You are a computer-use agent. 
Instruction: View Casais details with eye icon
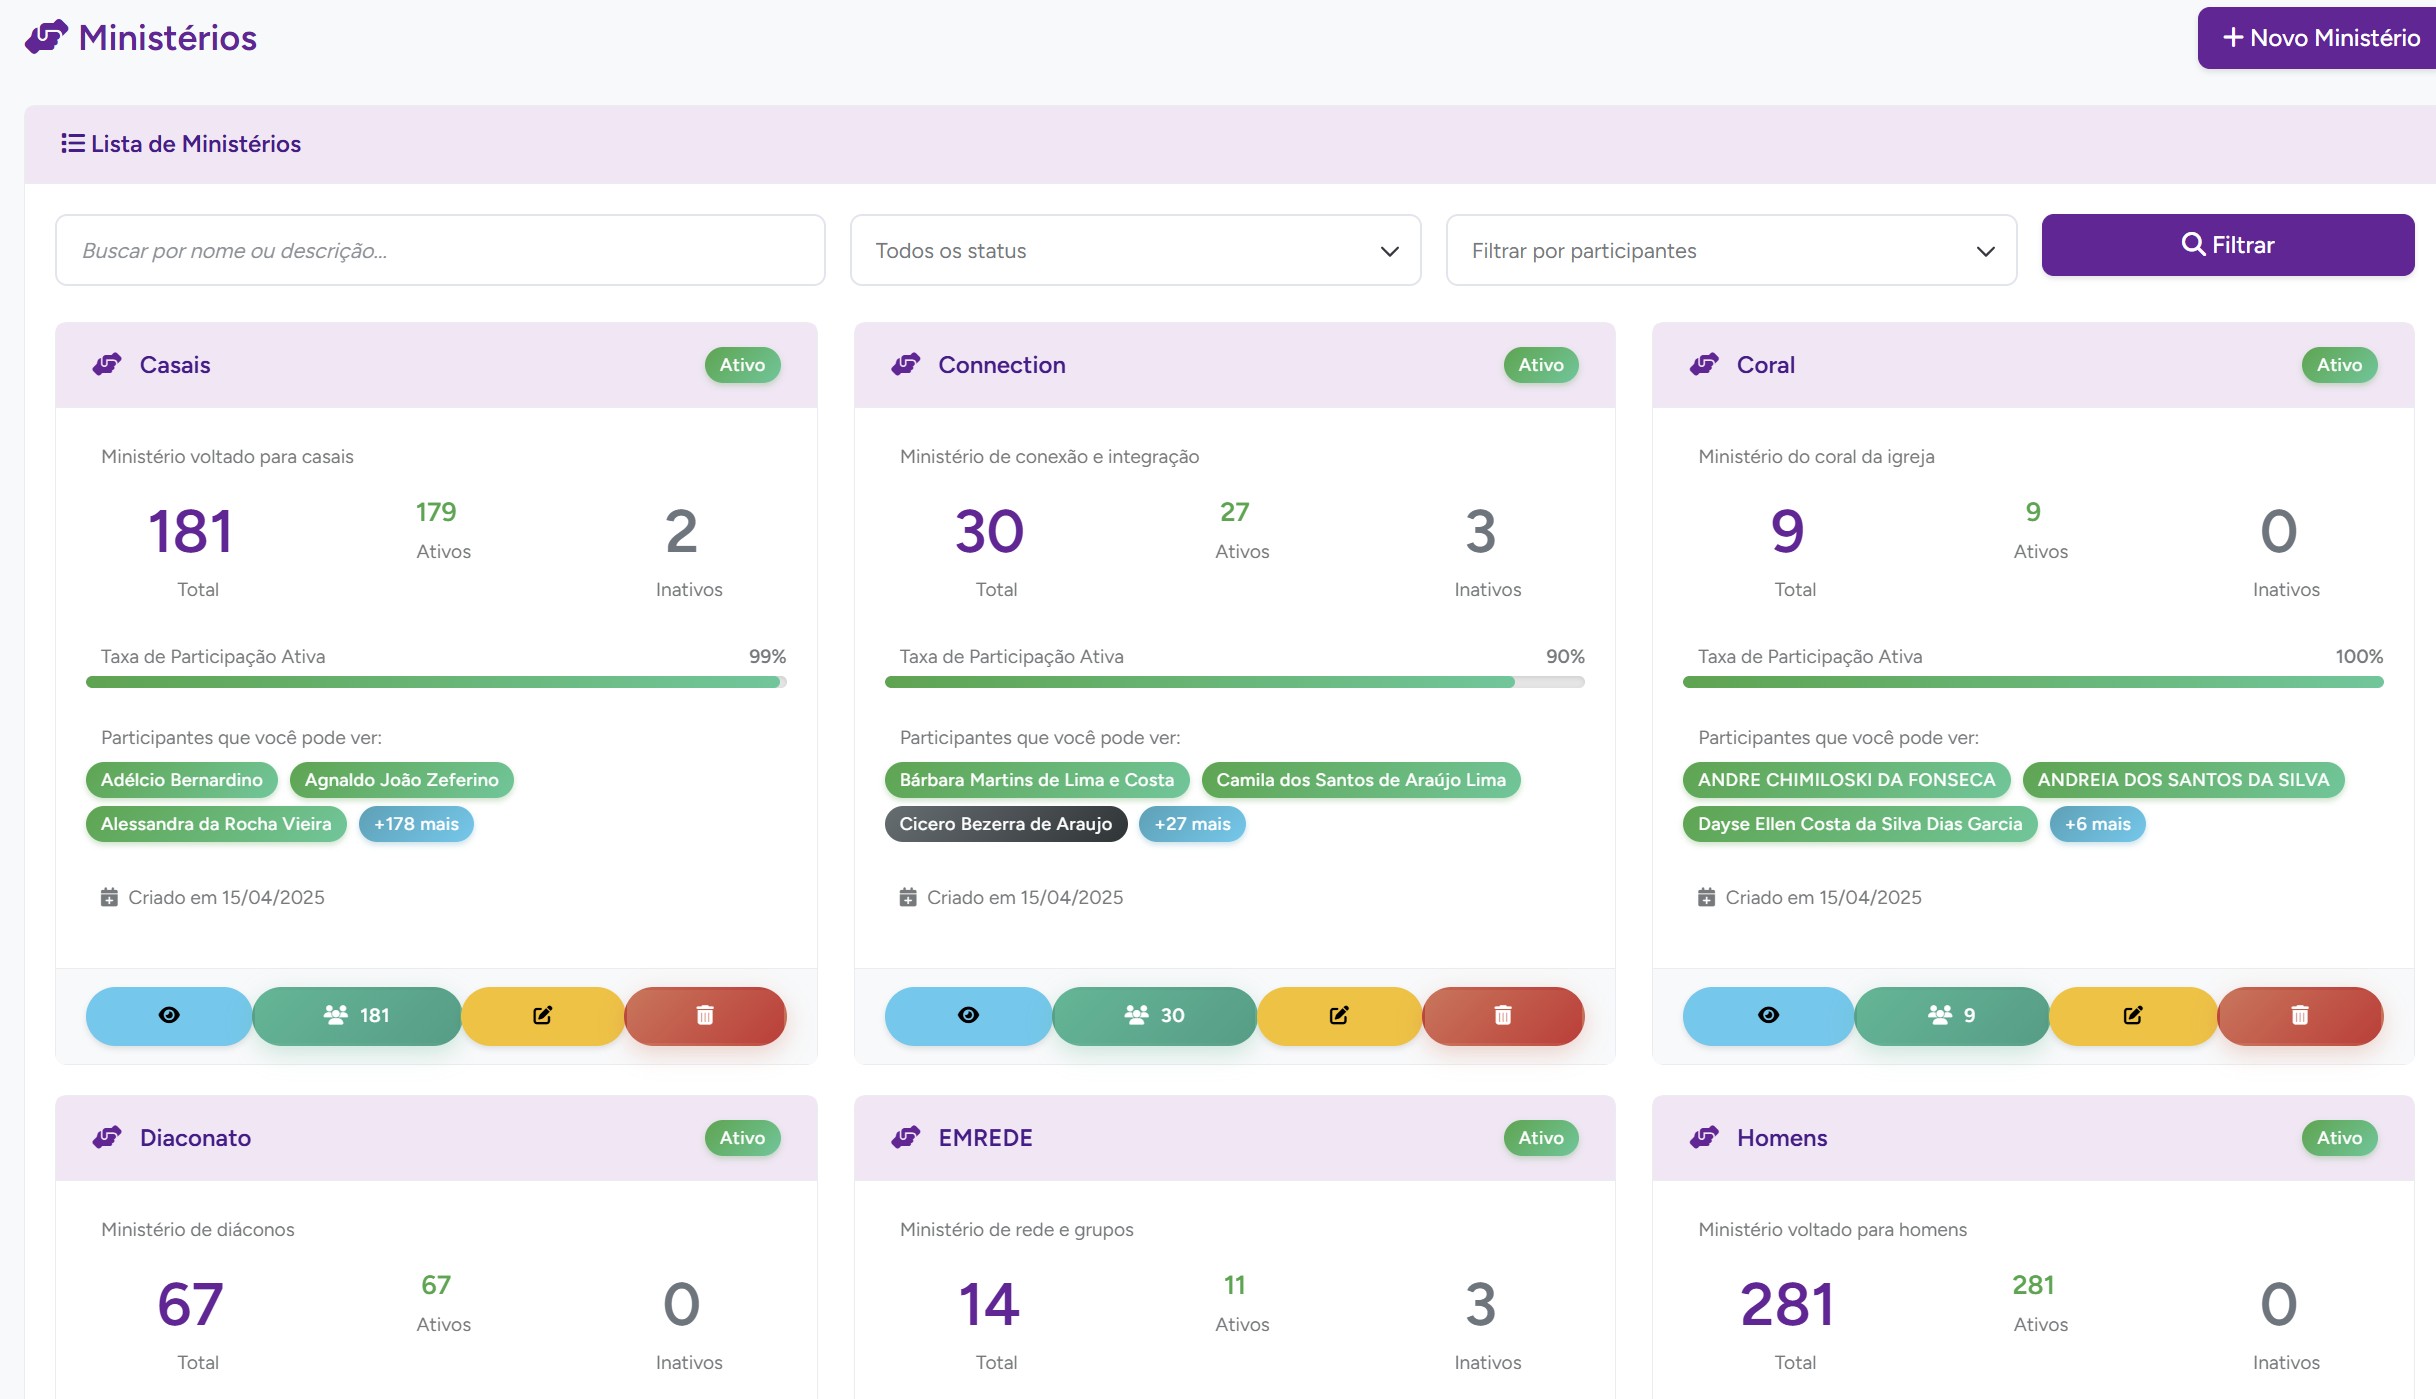(x=169, y=1015)
